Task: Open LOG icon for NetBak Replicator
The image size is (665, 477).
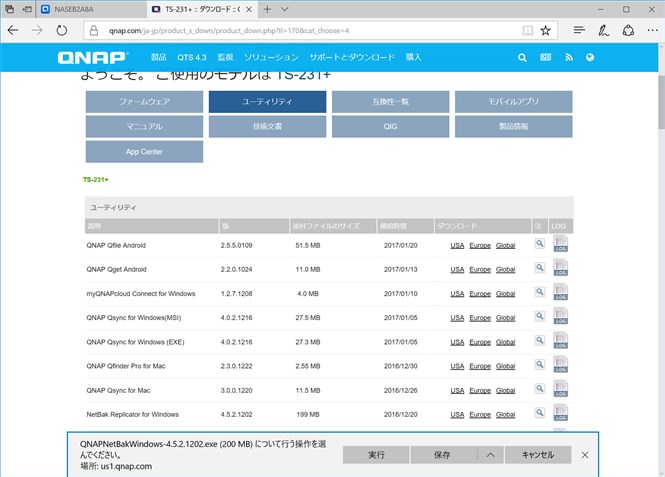Action: [x=561, y=413]
